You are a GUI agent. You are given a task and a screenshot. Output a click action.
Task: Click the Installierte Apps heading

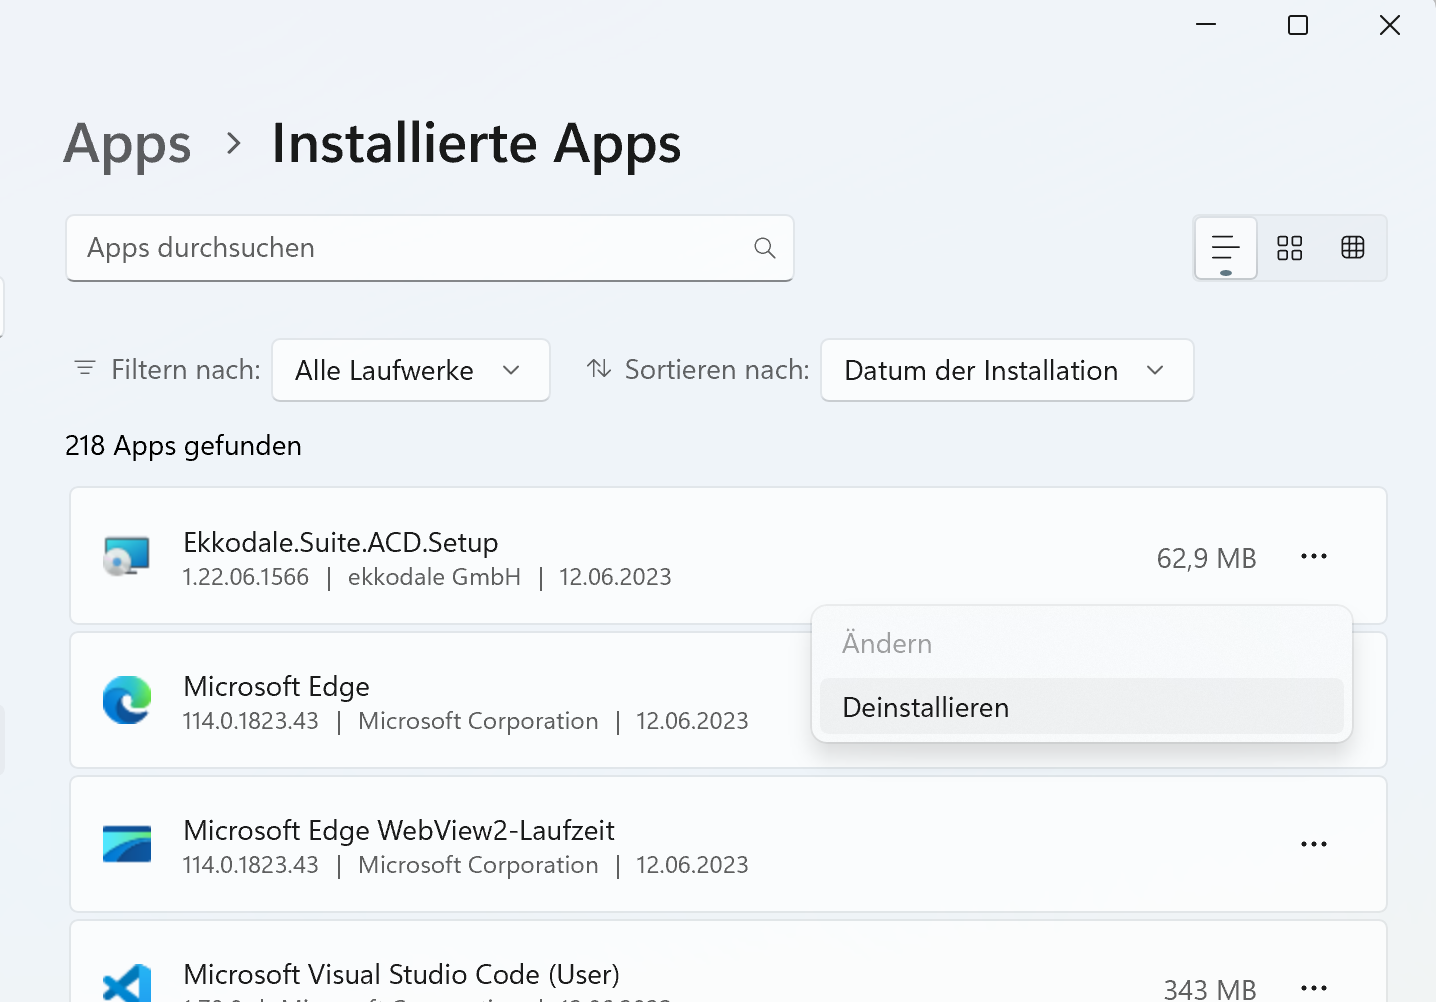[x=476, y=144]
